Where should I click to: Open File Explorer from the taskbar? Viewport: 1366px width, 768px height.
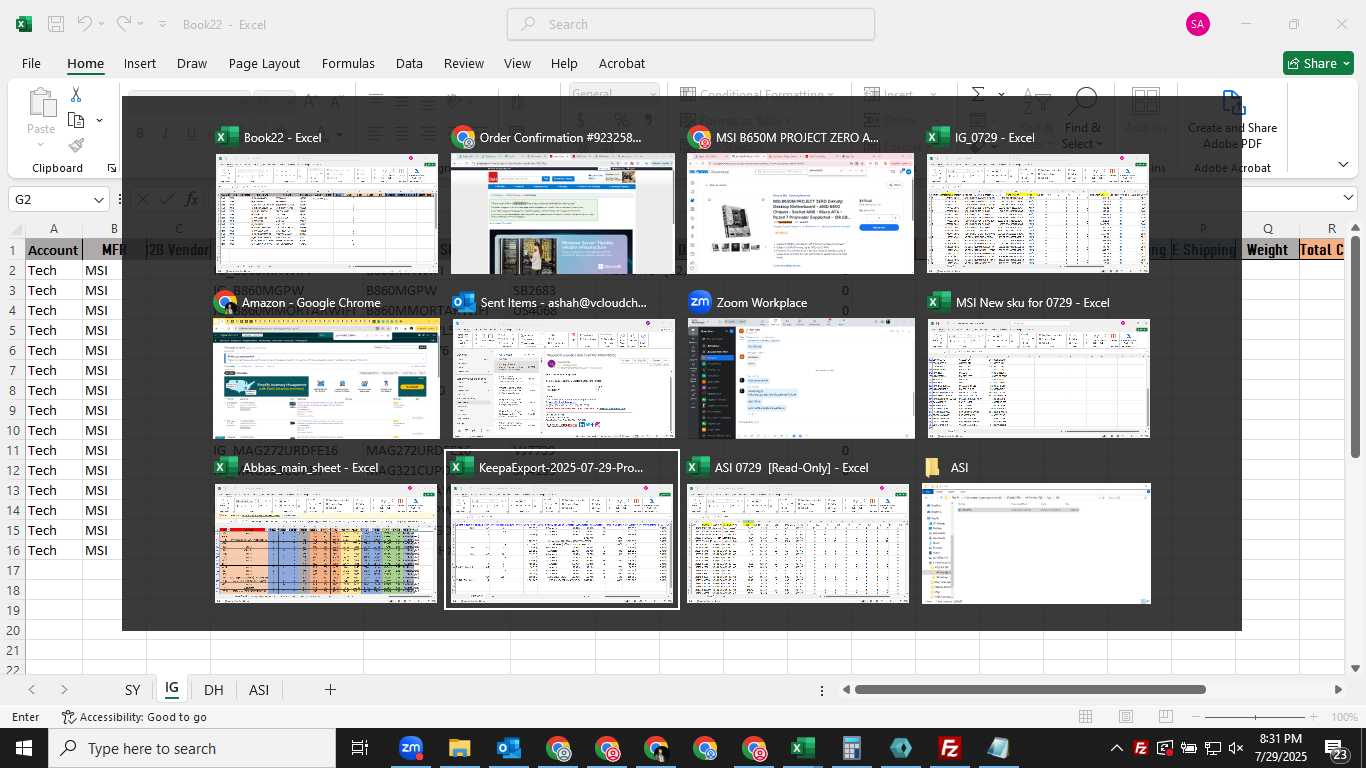459,748
